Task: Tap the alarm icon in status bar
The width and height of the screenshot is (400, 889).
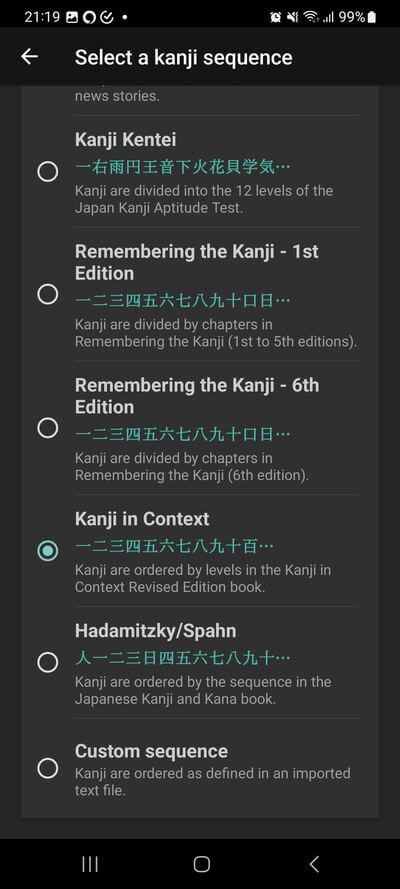Action: [275, 18]
